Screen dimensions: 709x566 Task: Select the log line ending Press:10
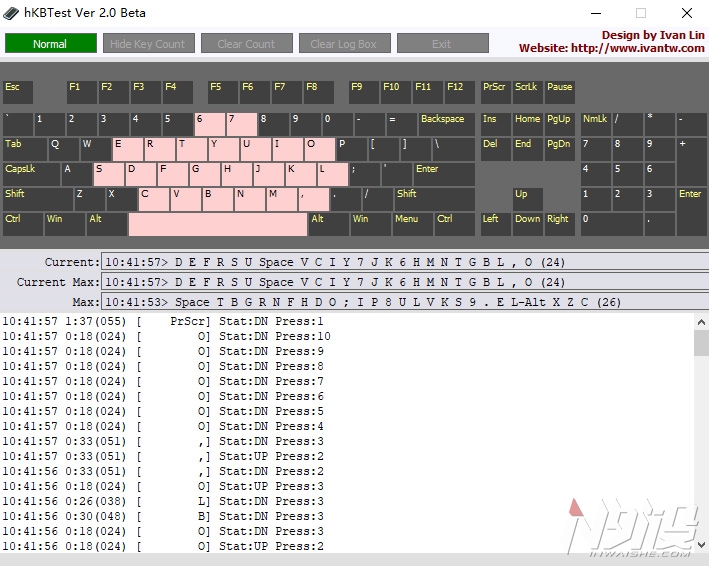tap(167, 336)
